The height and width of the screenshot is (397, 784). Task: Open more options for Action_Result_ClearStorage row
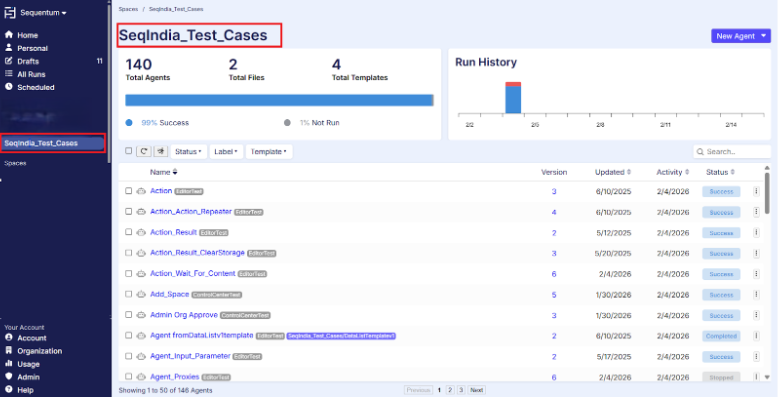[756, 254]
